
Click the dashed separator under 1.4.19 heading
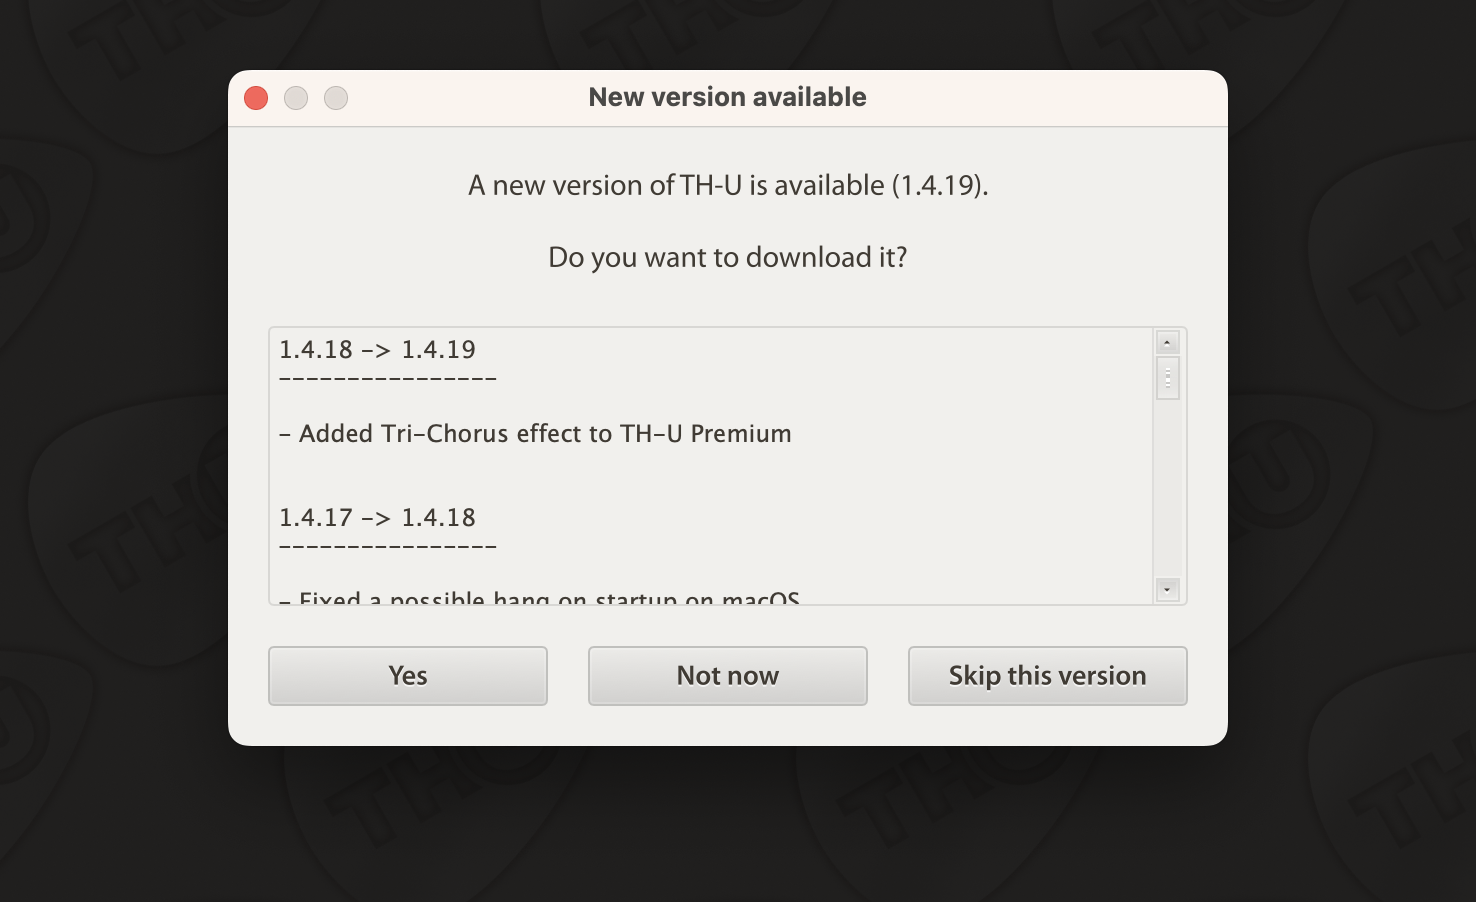[388, 379]
